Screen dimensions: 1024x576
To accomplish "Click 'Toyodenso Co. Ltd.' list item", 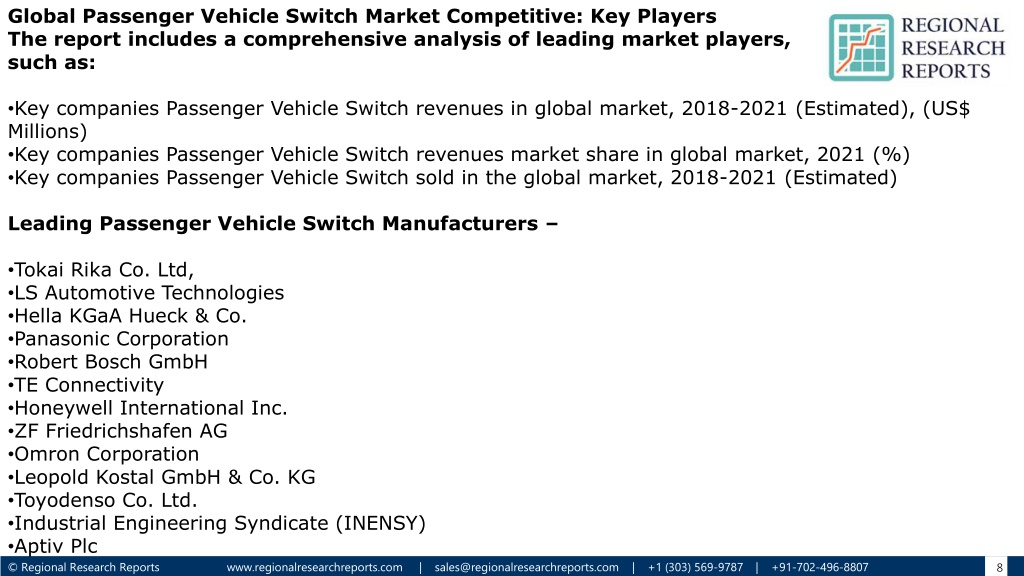I will click(103, 500).
